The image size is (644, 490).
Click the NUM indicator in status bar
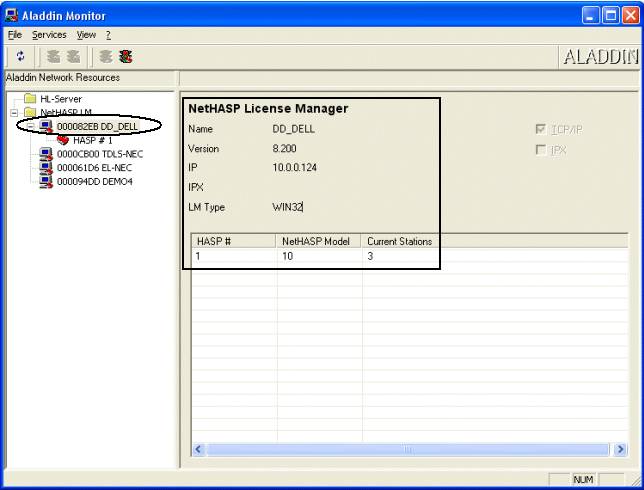tap(583, 479)
